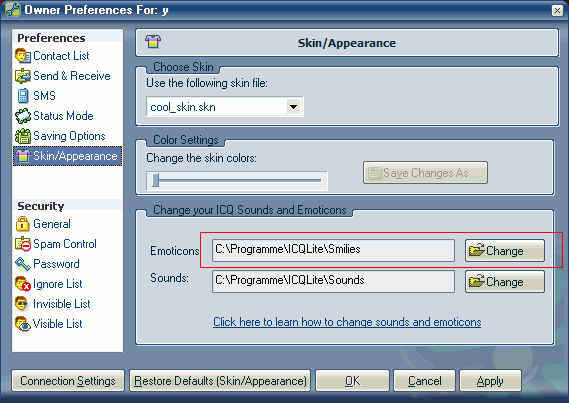
Task: Open Send & Receive preferences
Action: [72, 76]
